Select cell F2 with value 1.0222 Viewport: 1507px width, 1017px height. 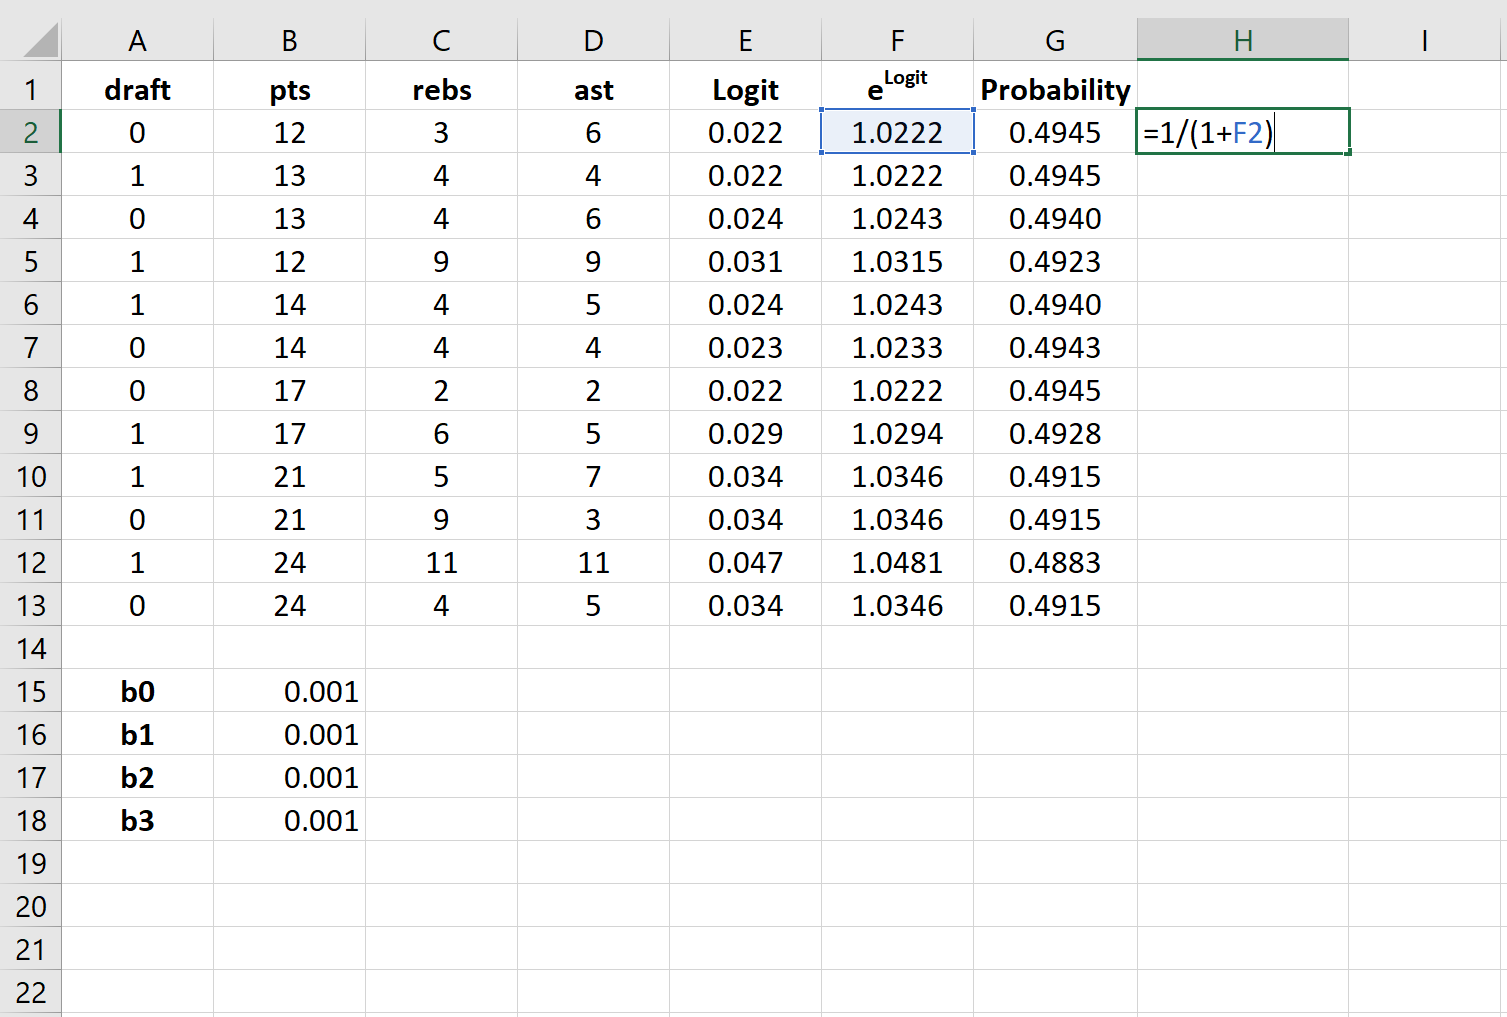coord(897,132)
